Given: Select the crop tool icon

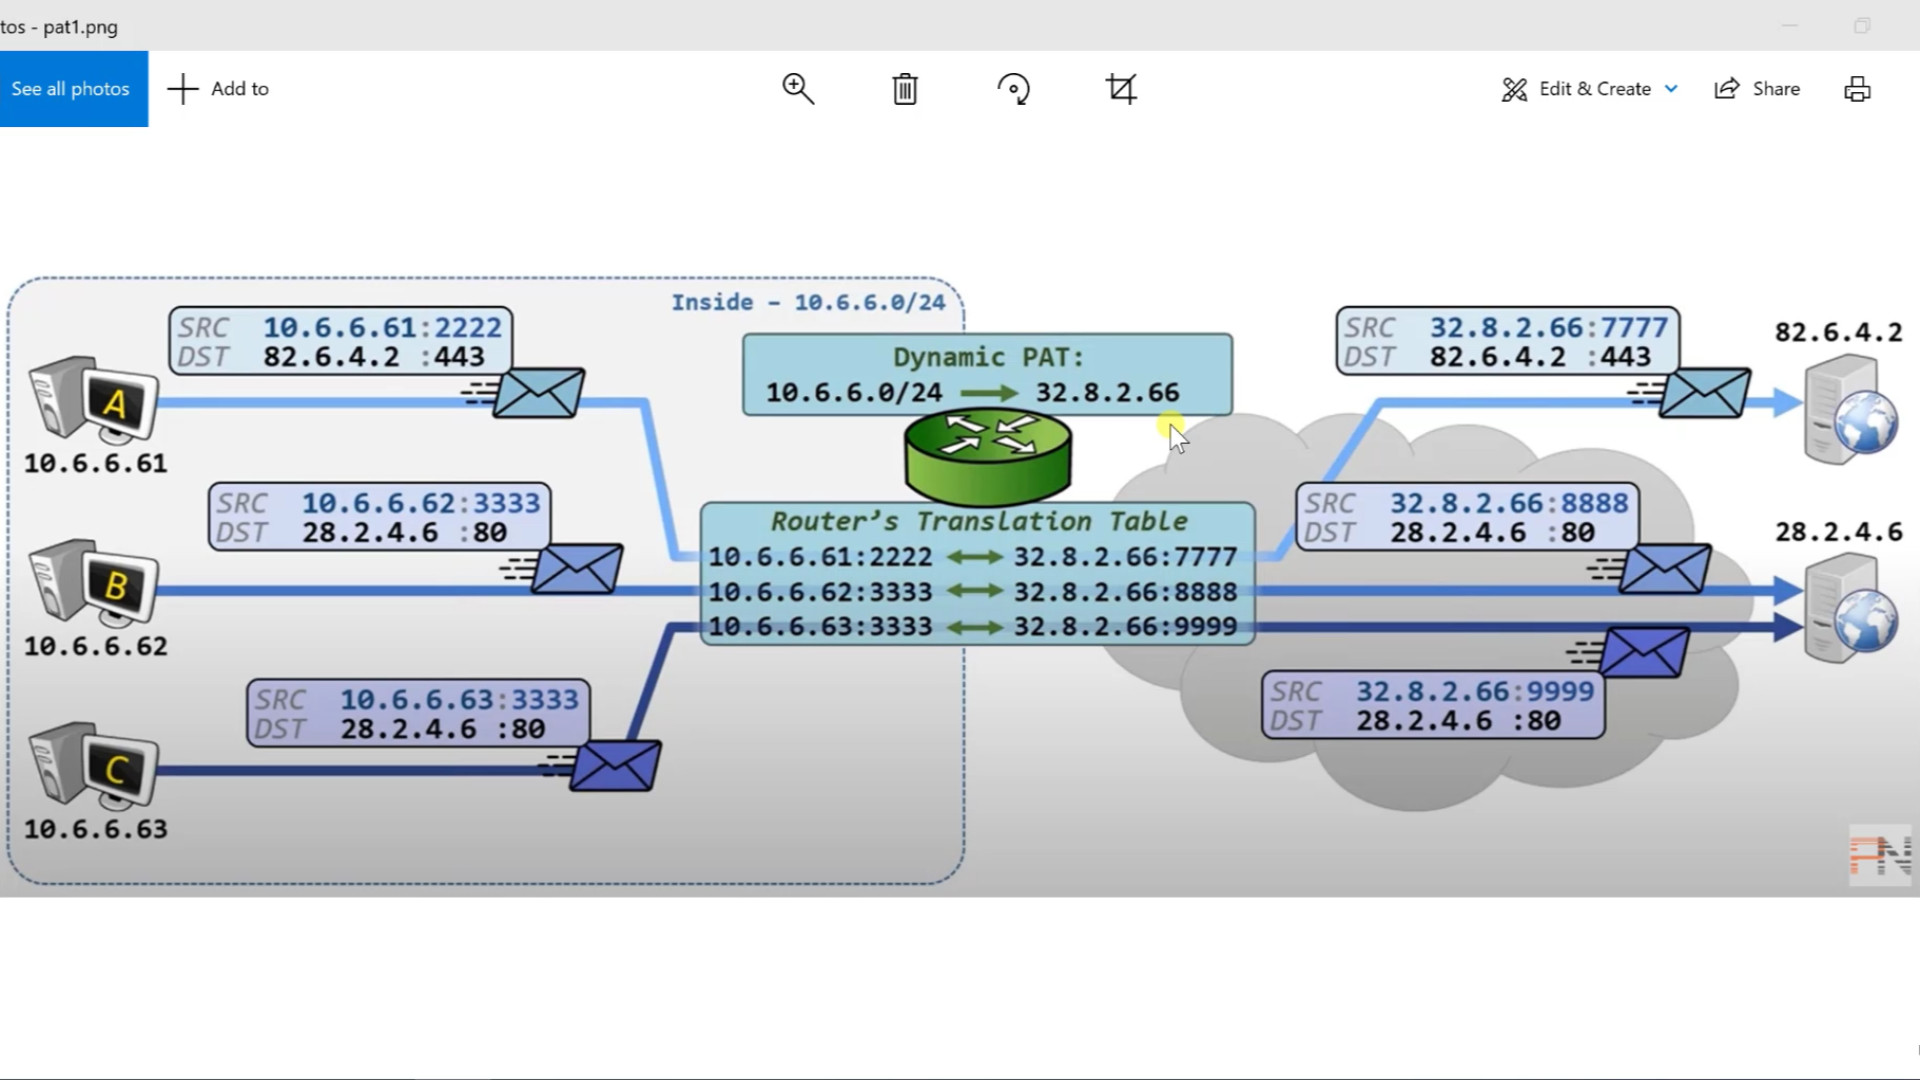Looking at the screenshot, I should (x=1121, y=89).
